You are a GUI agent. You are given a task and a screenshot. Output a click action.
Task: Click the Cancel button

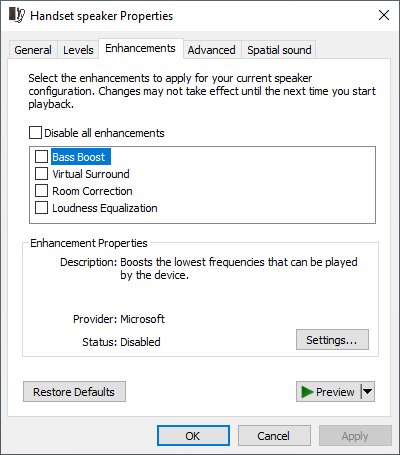pos(274,436)
